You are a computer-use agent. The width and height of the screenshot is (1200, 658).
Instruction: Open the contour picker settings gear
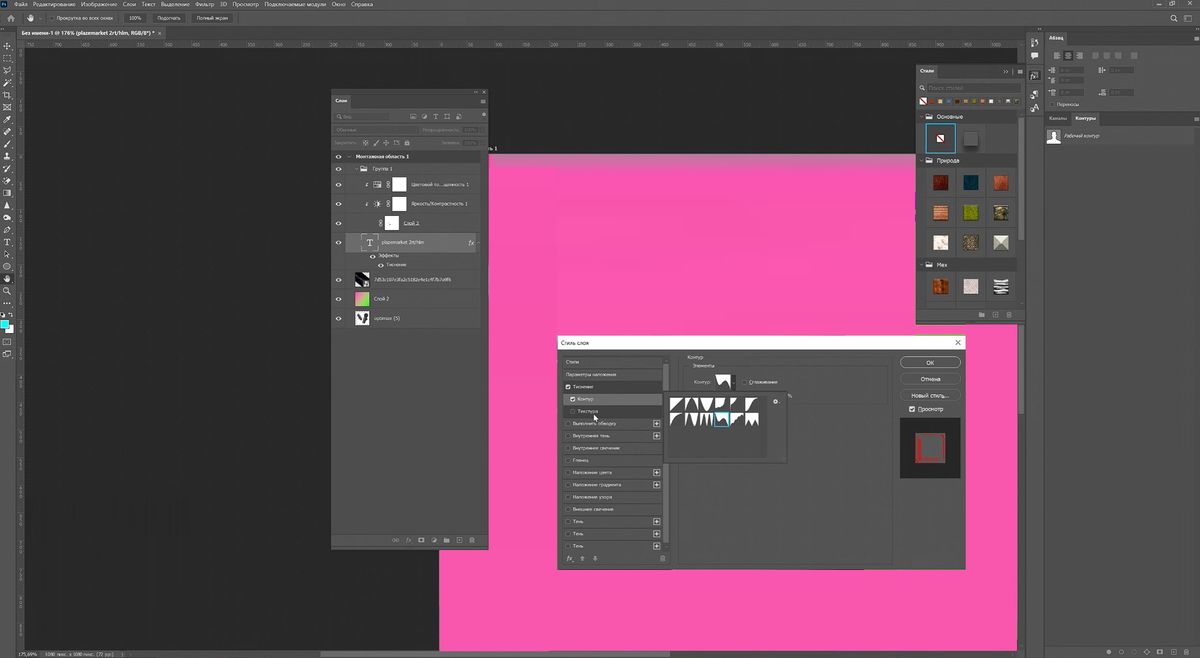pos(776,401)
